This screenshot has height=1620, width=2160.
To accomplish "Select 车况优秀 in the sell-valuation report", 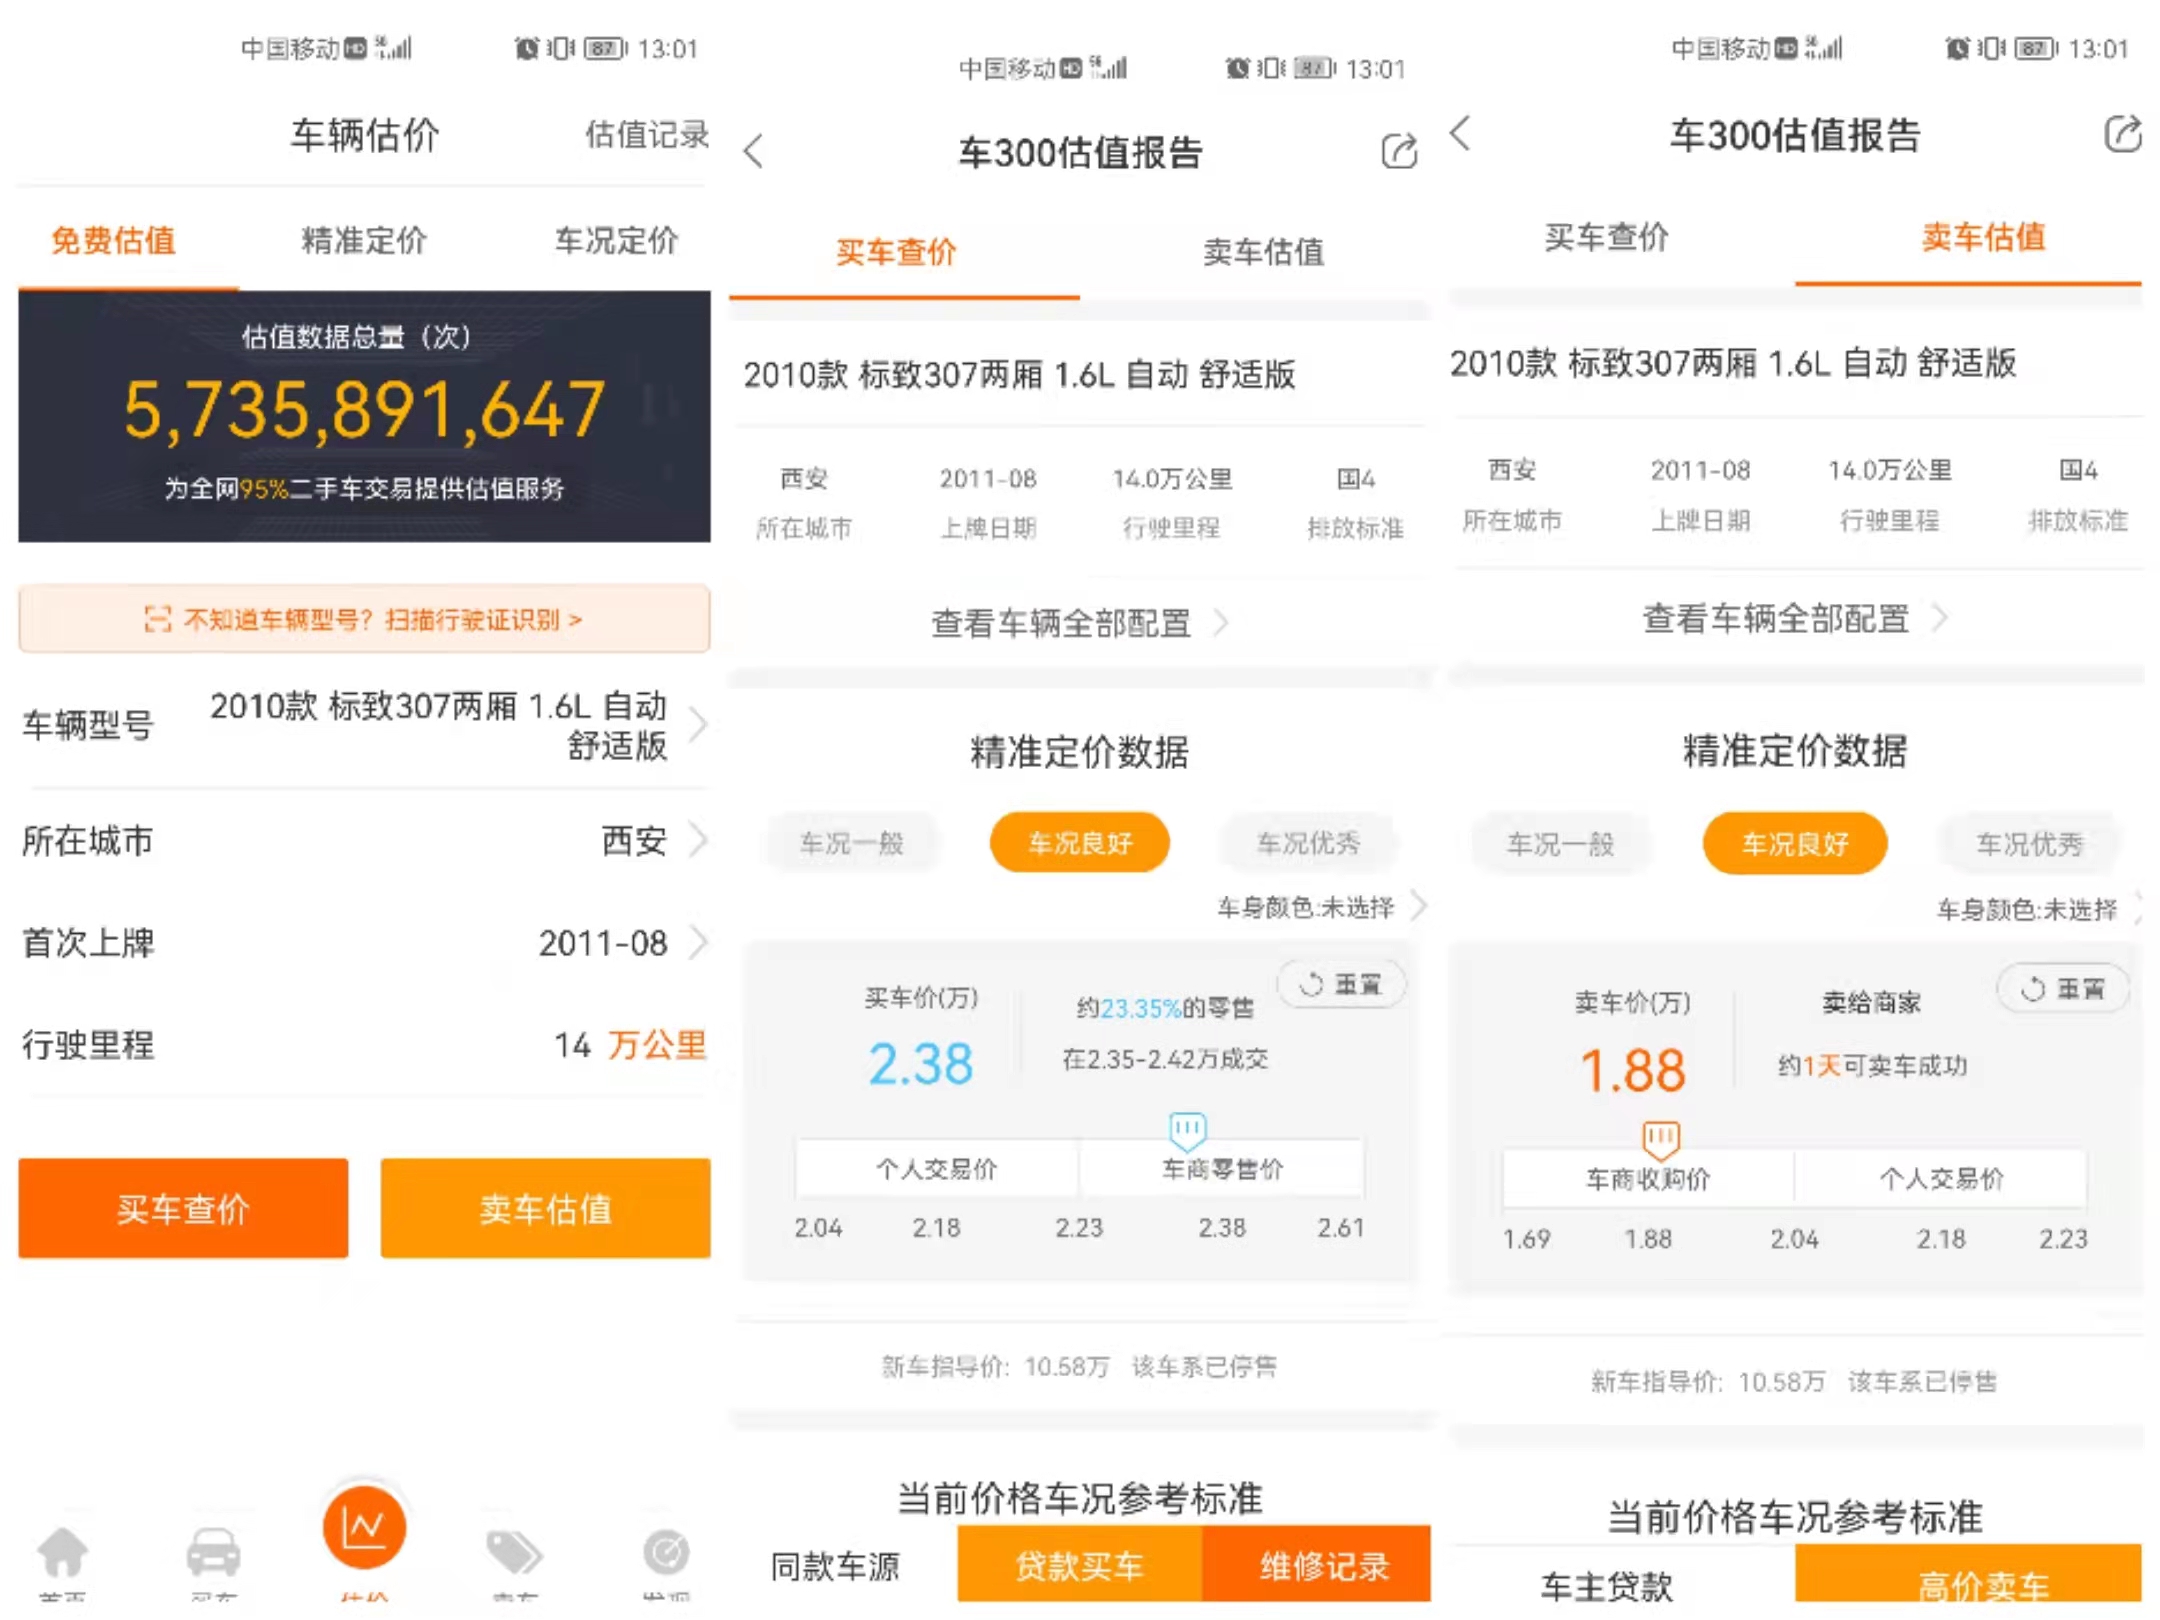I will click(x=2029, y=845).
